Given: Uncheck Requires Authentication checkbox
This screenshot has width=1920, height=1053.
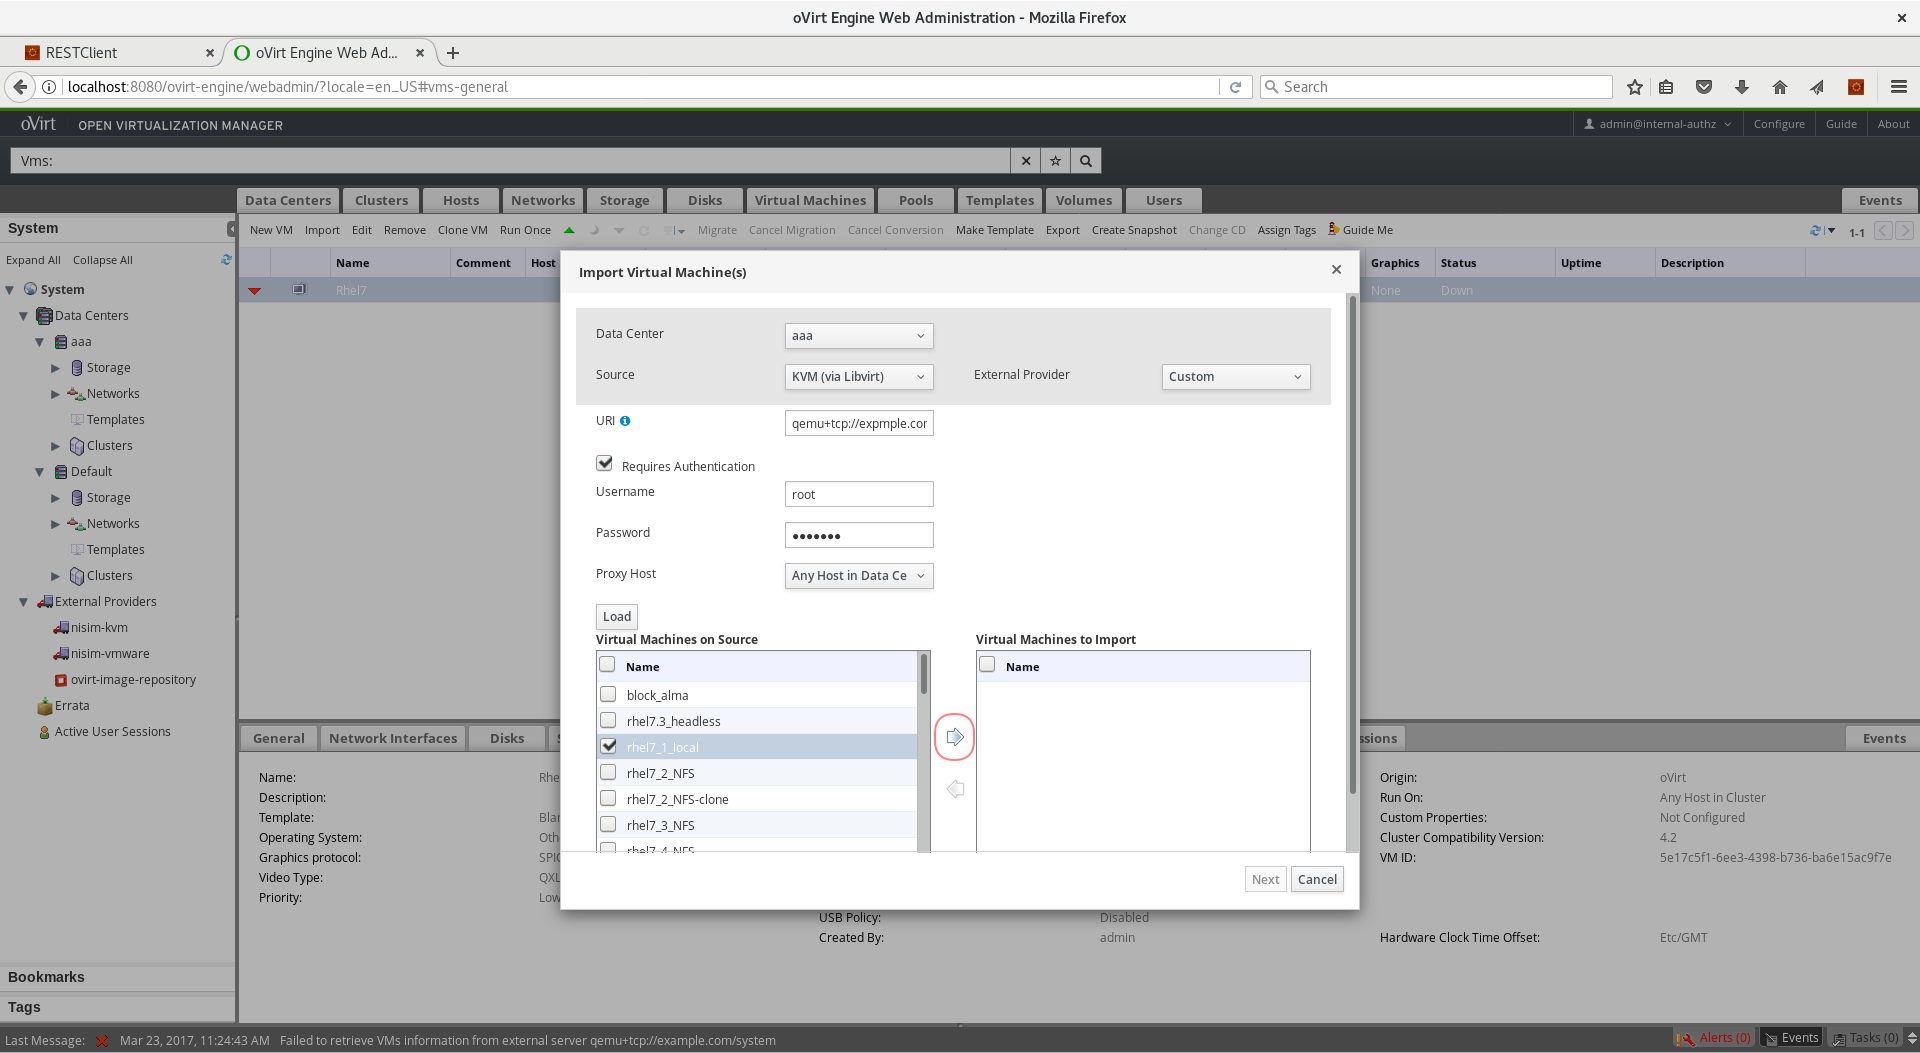Looking at the screenshot, I should click(604, 464).
